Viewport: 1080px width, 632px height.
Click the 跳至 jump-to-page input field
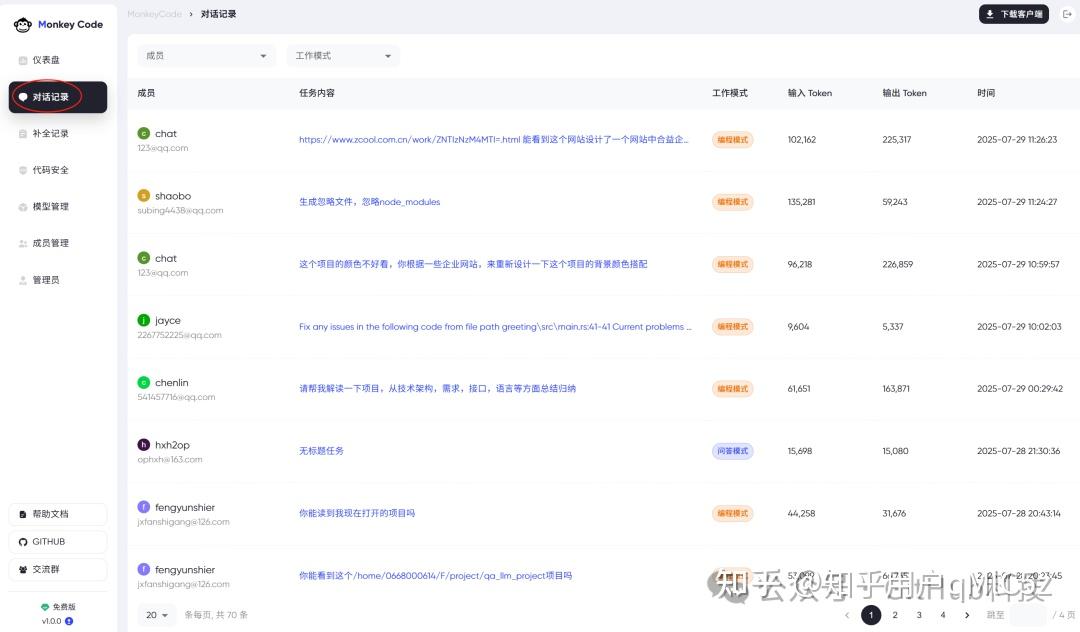[x=1028, y=615]
